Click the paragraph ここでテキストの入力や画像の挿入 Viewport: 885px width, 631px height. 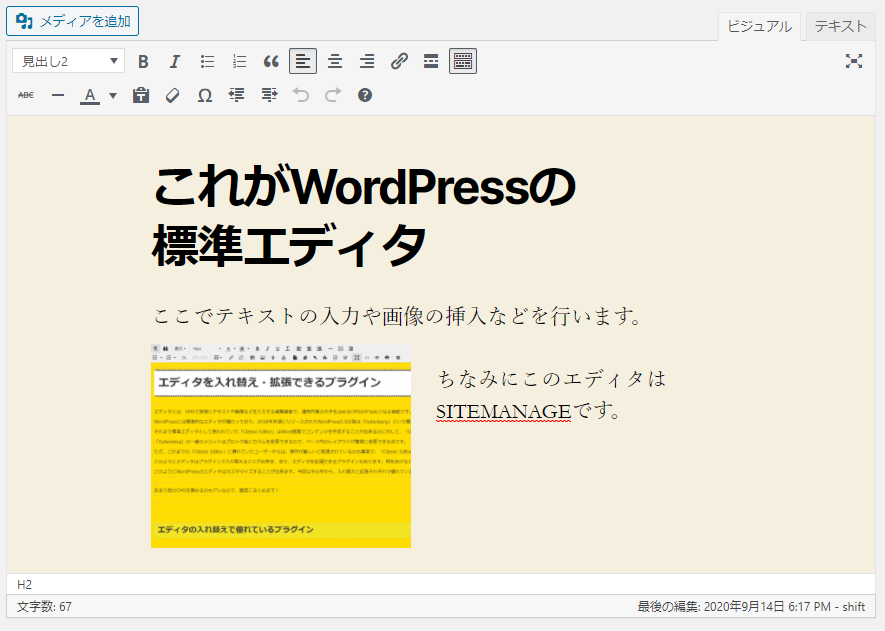(398, 316)
